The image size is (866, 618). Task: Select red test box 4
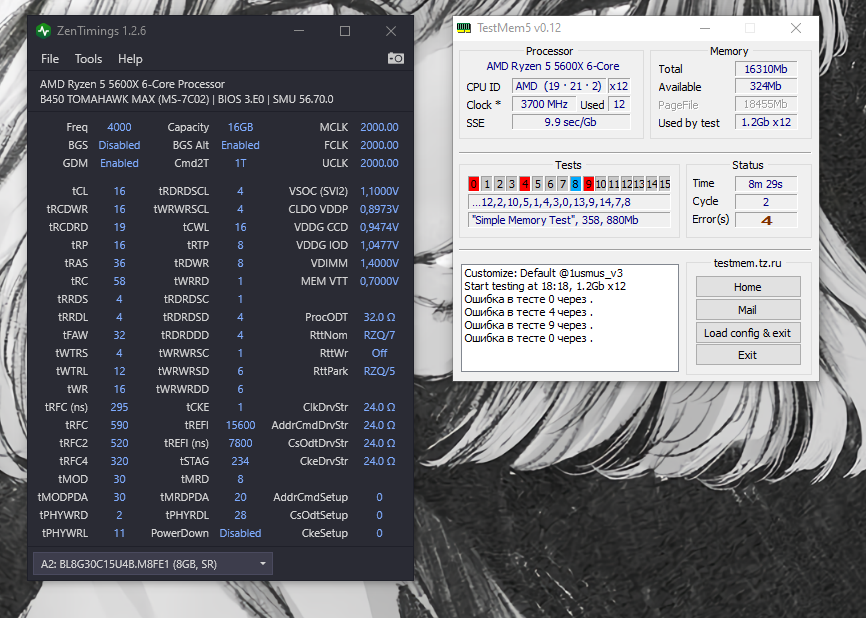(525, 184)
